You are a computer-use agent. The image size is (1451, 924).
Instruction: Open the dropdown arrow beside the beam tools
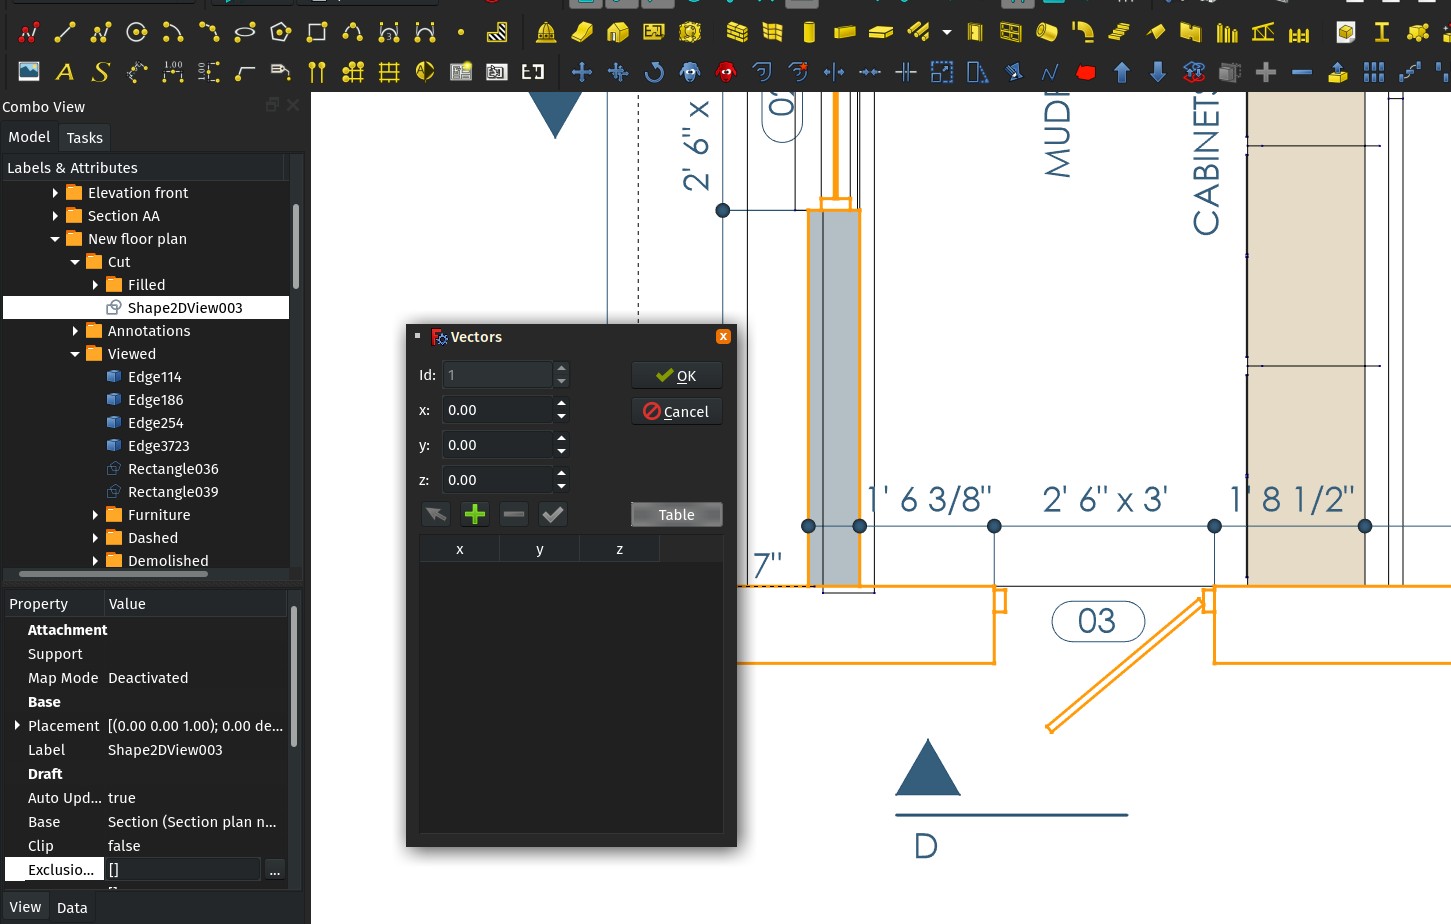pos(946,32)
